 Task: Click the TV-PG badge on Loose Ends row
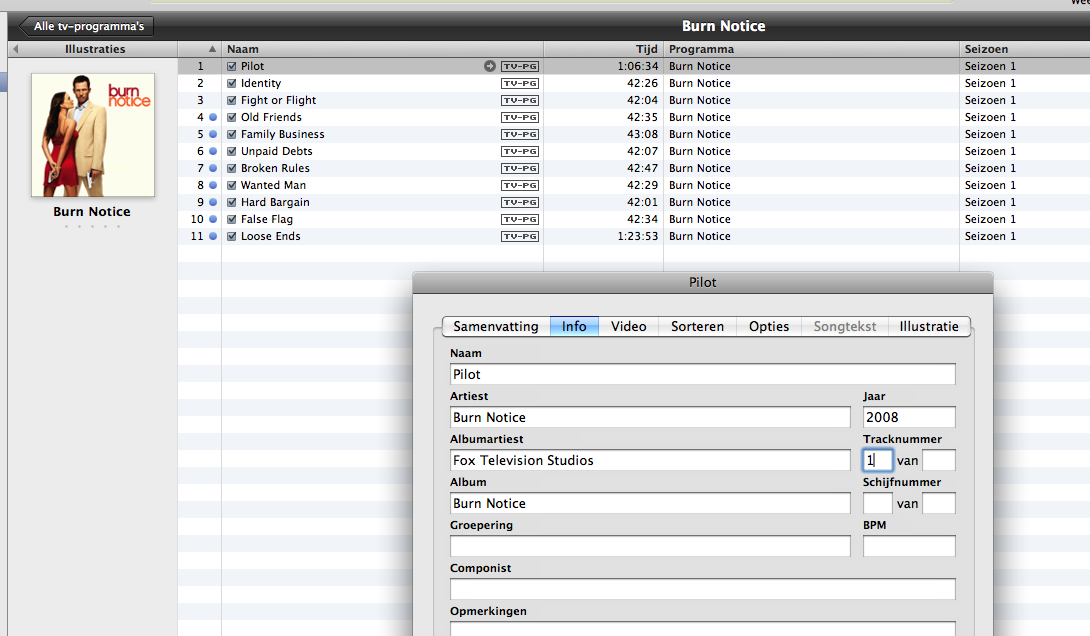(520, 236)
